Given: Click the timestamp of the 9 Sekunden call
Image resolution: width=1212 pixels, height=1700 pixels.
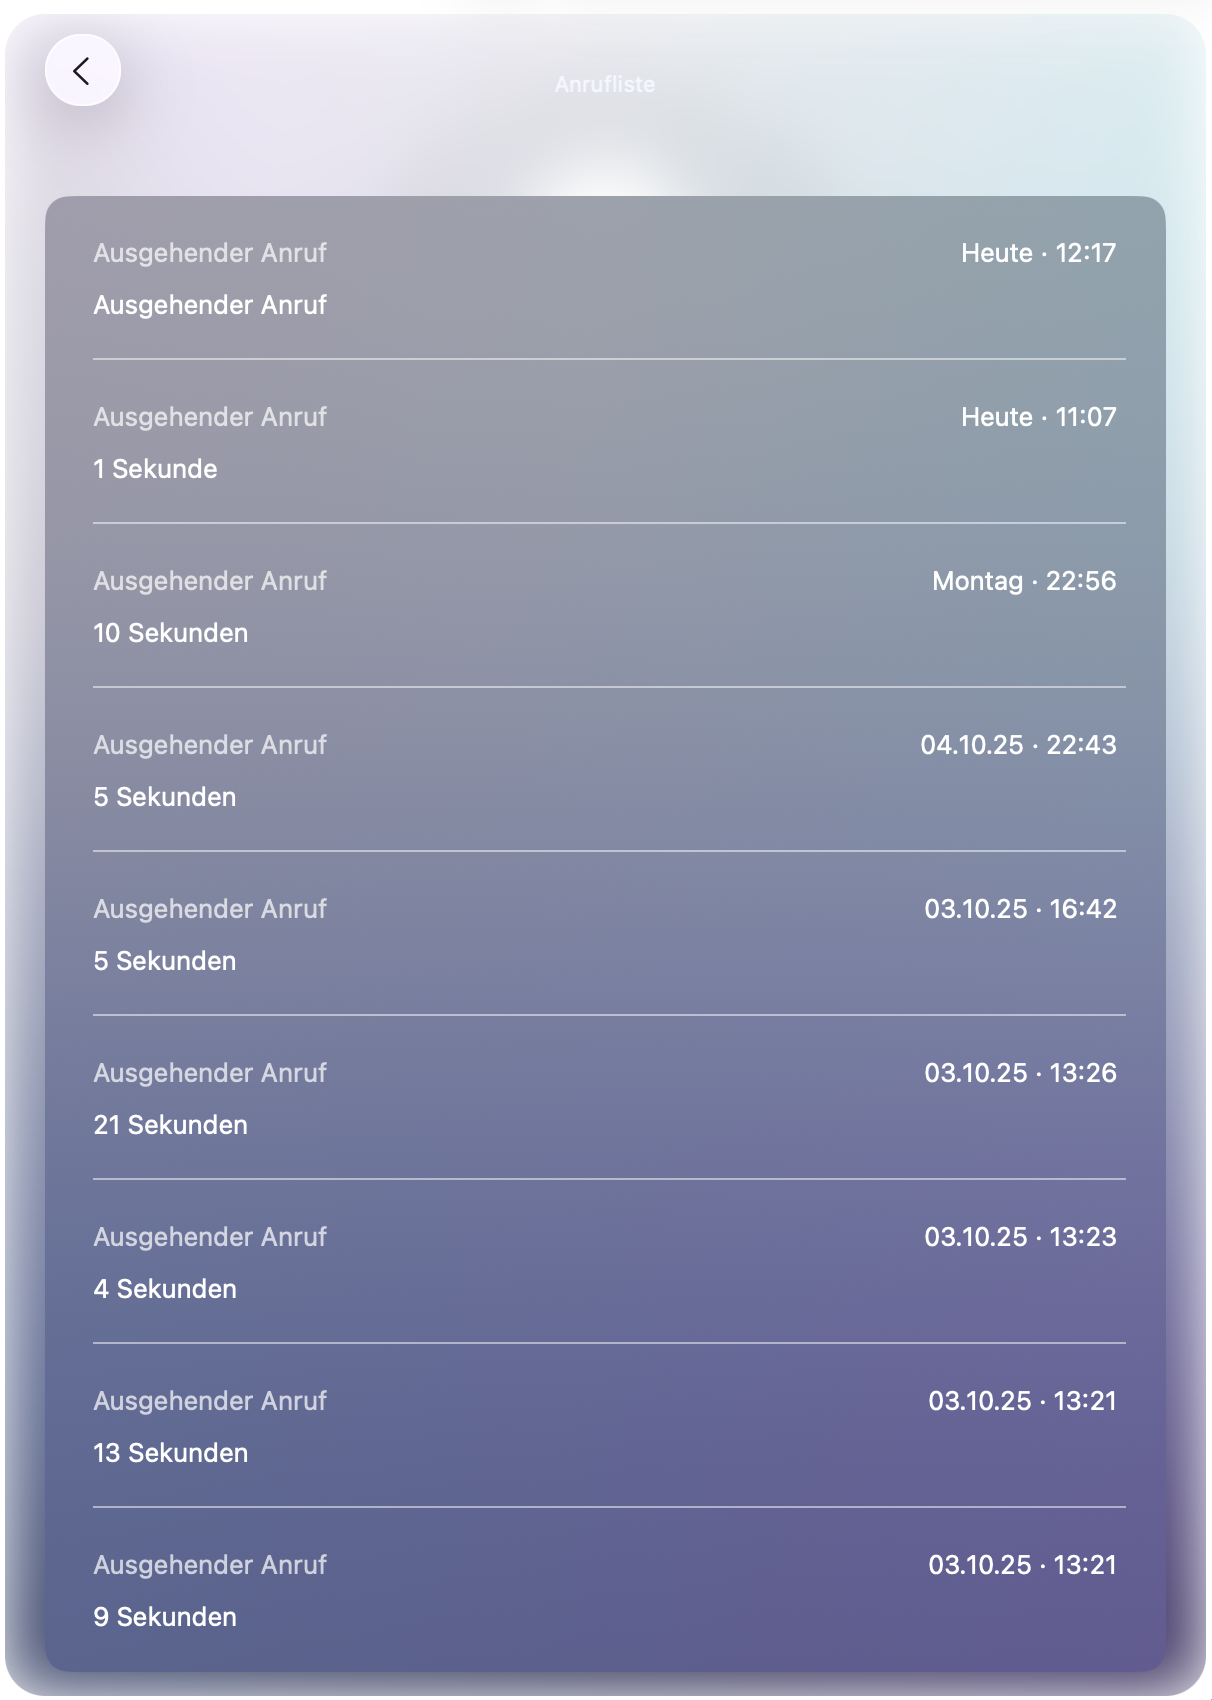Looking at the screenshot, I should 1022,1565.
